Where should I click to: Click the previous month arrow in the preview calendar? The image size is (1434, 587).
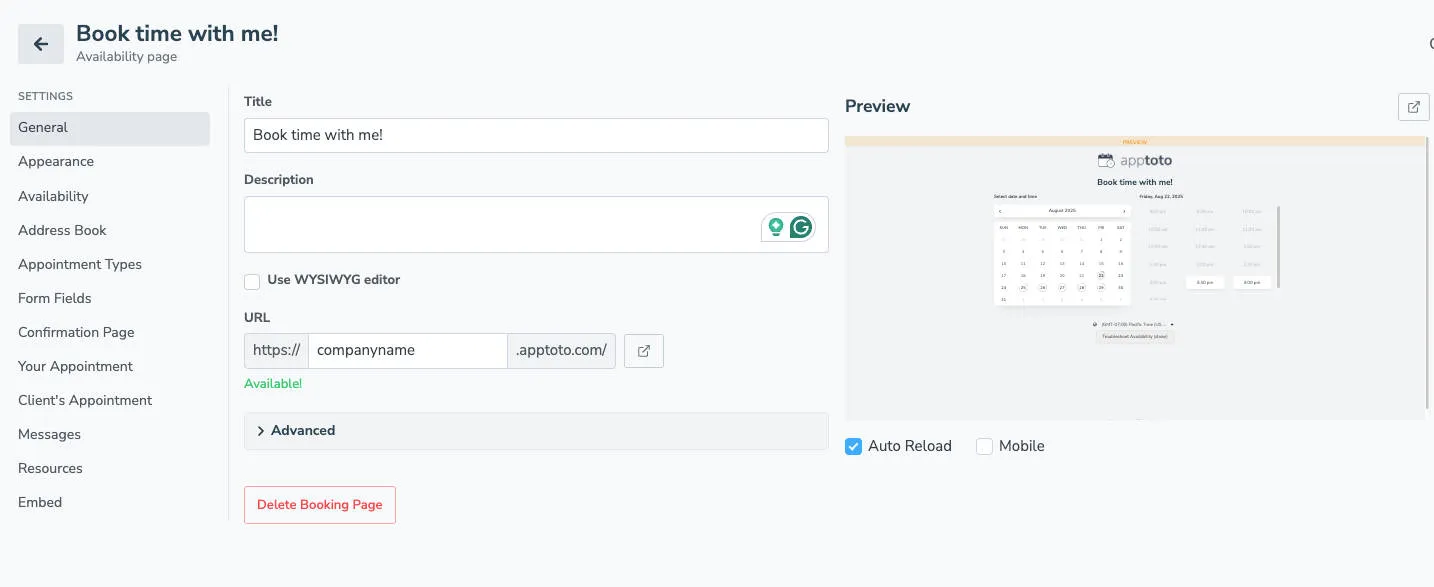(x=1001, y=210)
